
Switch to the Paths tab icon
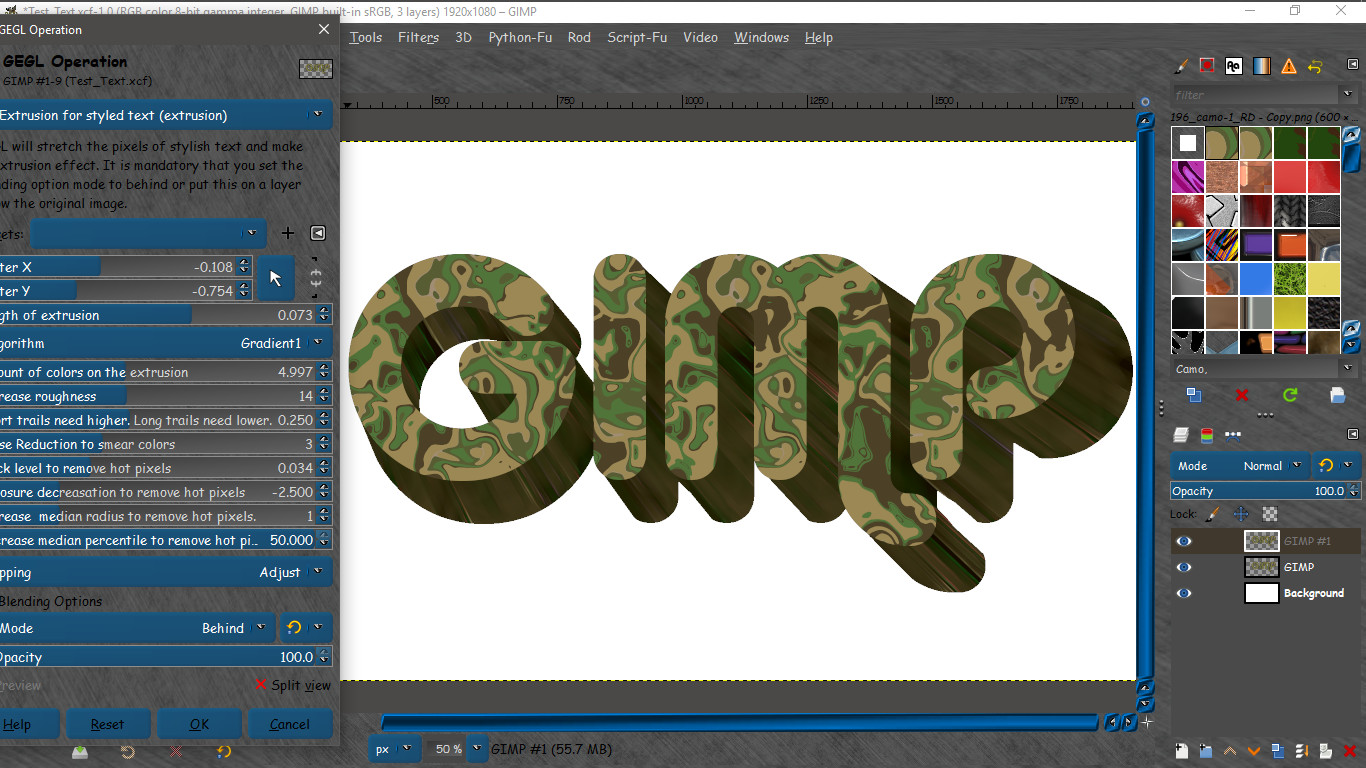point(1233,435)
